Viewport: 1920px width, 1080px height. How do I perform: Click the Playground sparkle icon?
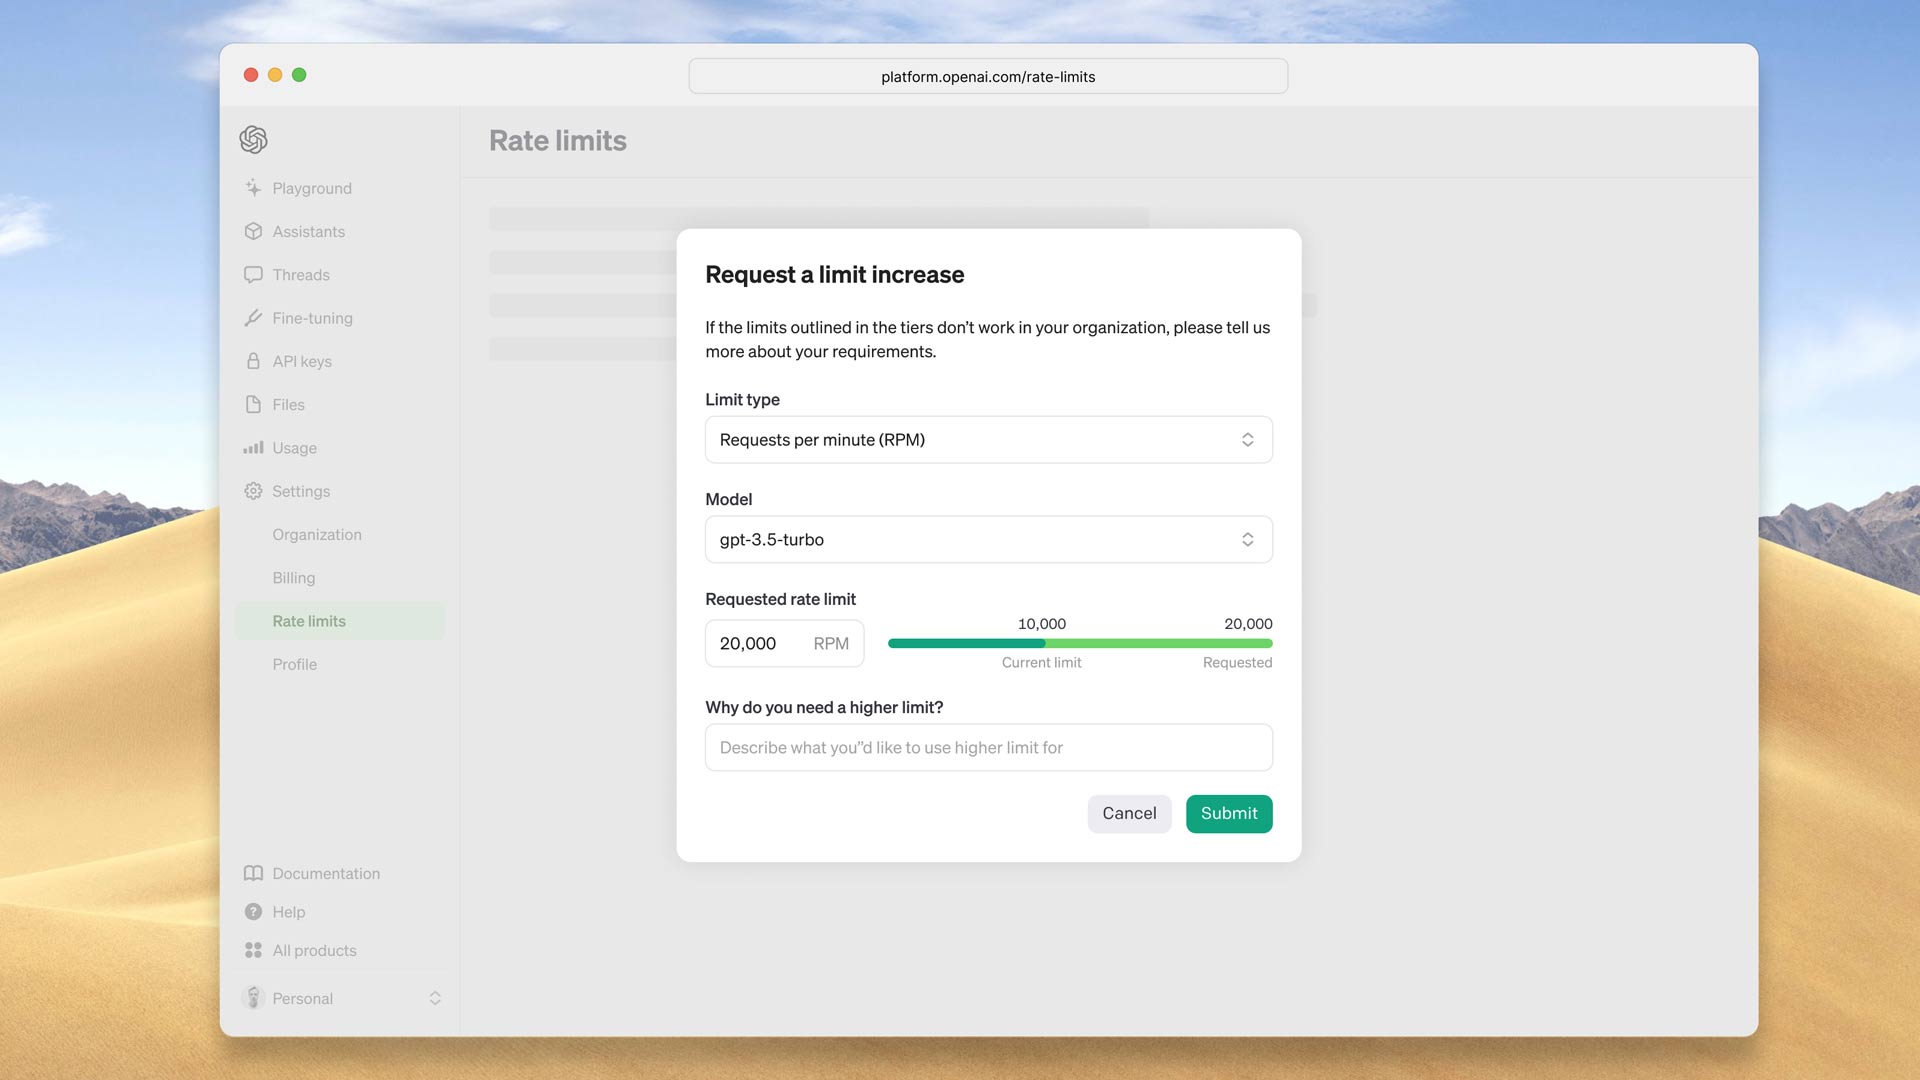tap(253, 188)
